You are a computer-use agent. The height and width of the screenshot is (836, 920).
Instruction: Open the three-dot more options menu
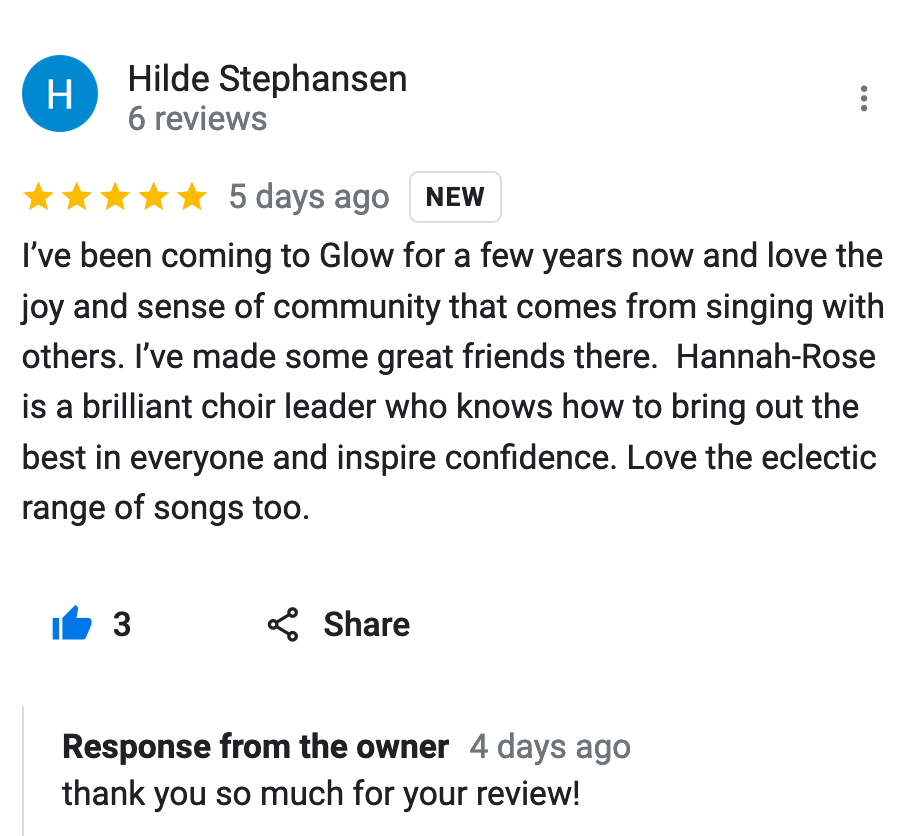pyautogui.click(x=863, y=98)
